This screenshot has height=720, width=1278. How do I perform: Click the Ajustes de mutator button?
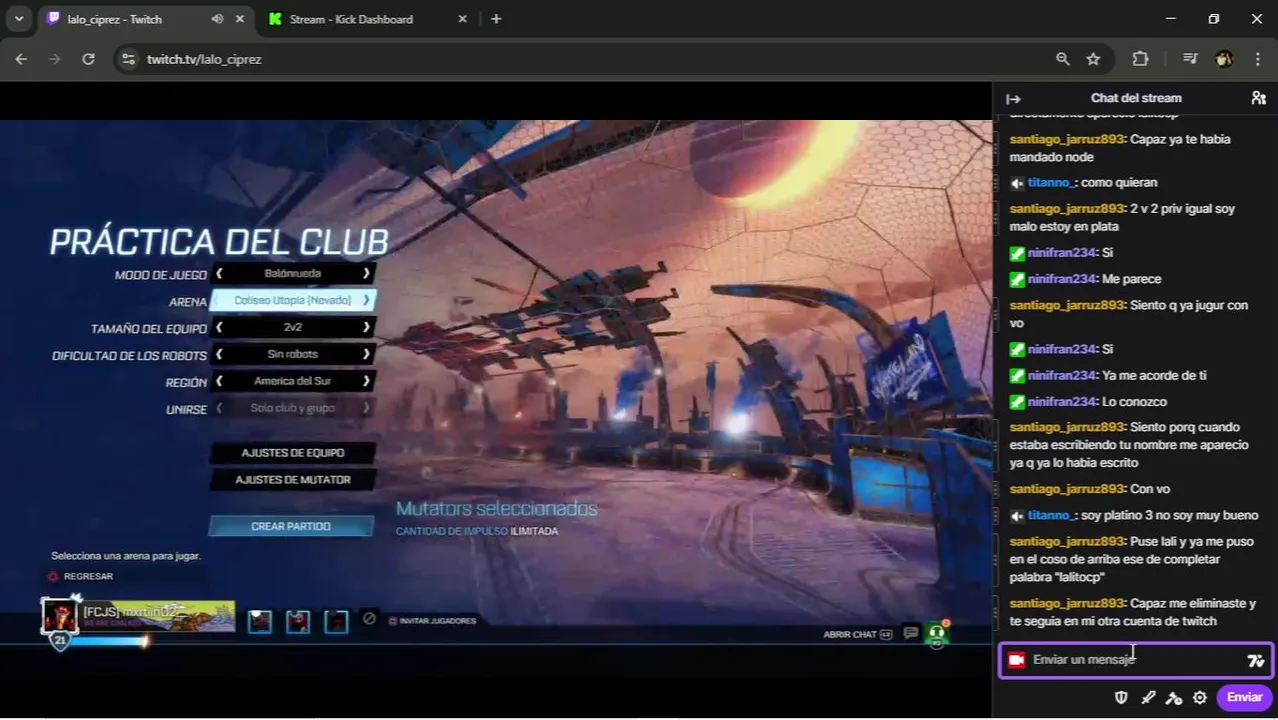tap(293, 480)
